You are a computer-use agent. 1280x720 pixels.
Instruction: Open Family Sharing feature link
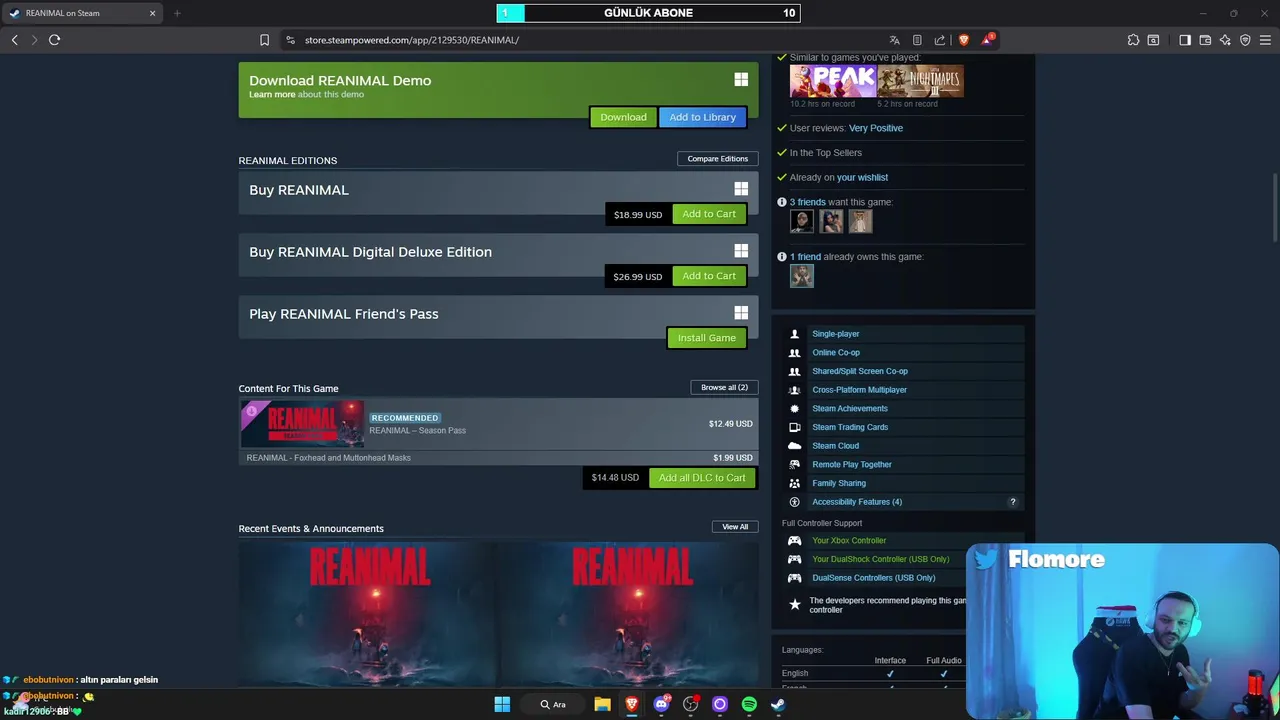(839, 483)
